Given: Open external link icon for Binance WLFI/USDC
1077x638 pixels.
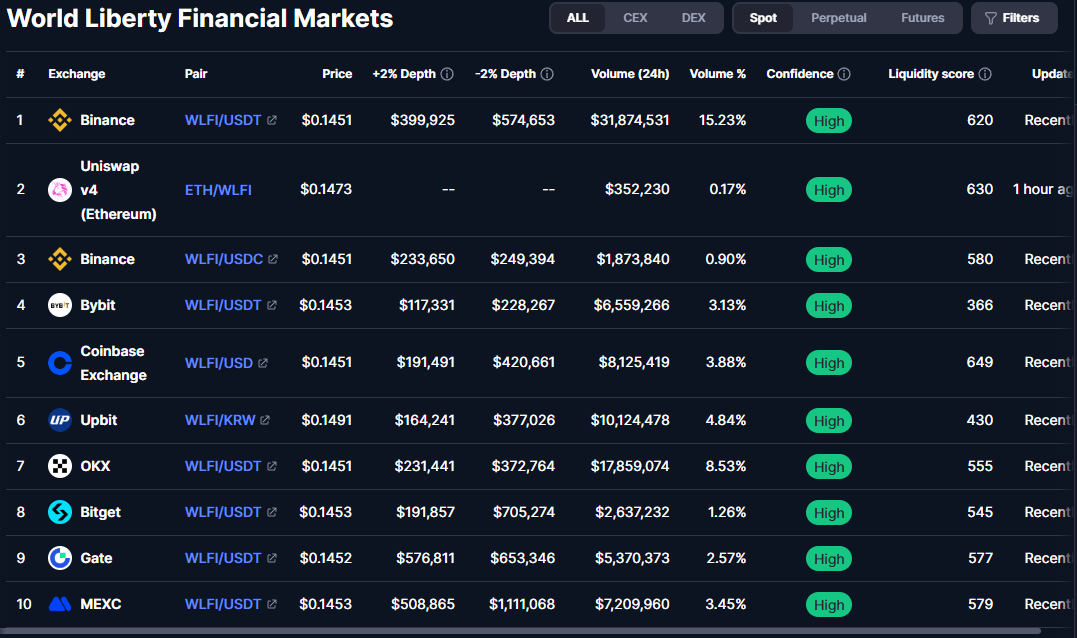Looking at the screenshot, I should click(273, 259).
